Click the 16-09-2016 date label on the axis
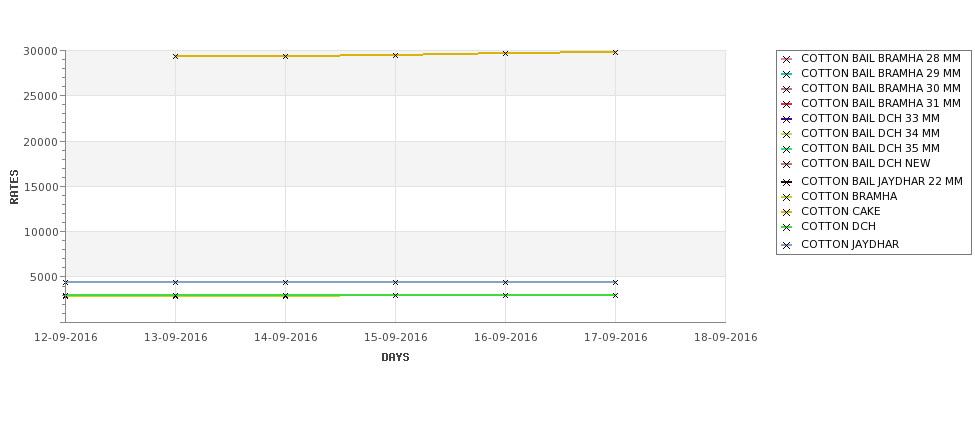Image resolution: width=975 pixels, height=429 pixels. (505, 338)
